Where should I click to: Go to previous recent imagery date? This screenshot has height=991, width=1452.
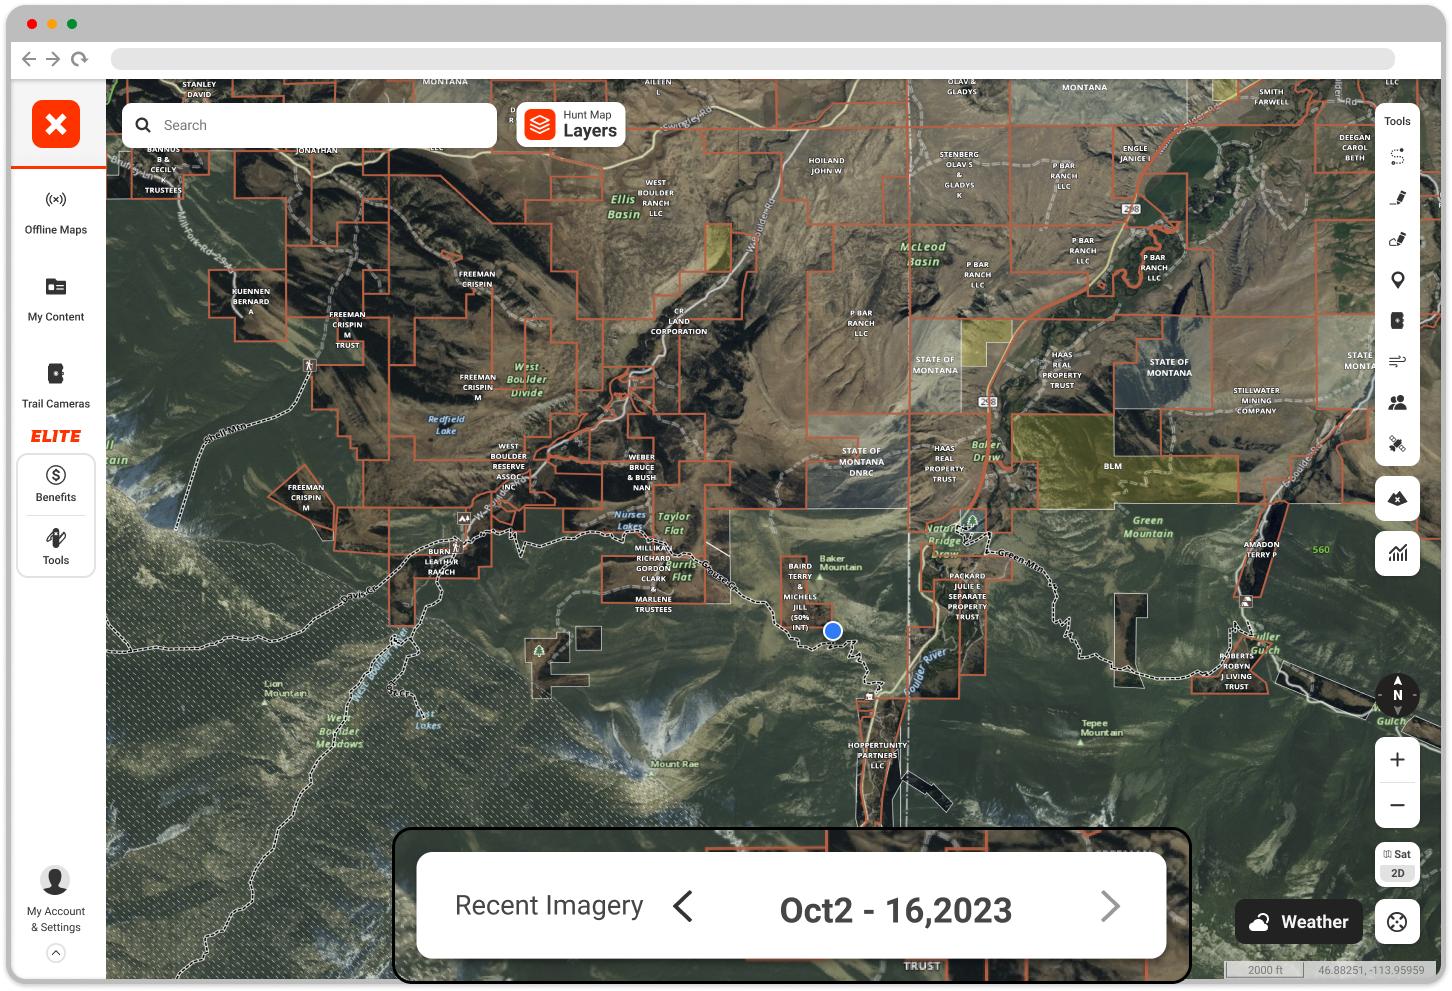click(683, 907)
